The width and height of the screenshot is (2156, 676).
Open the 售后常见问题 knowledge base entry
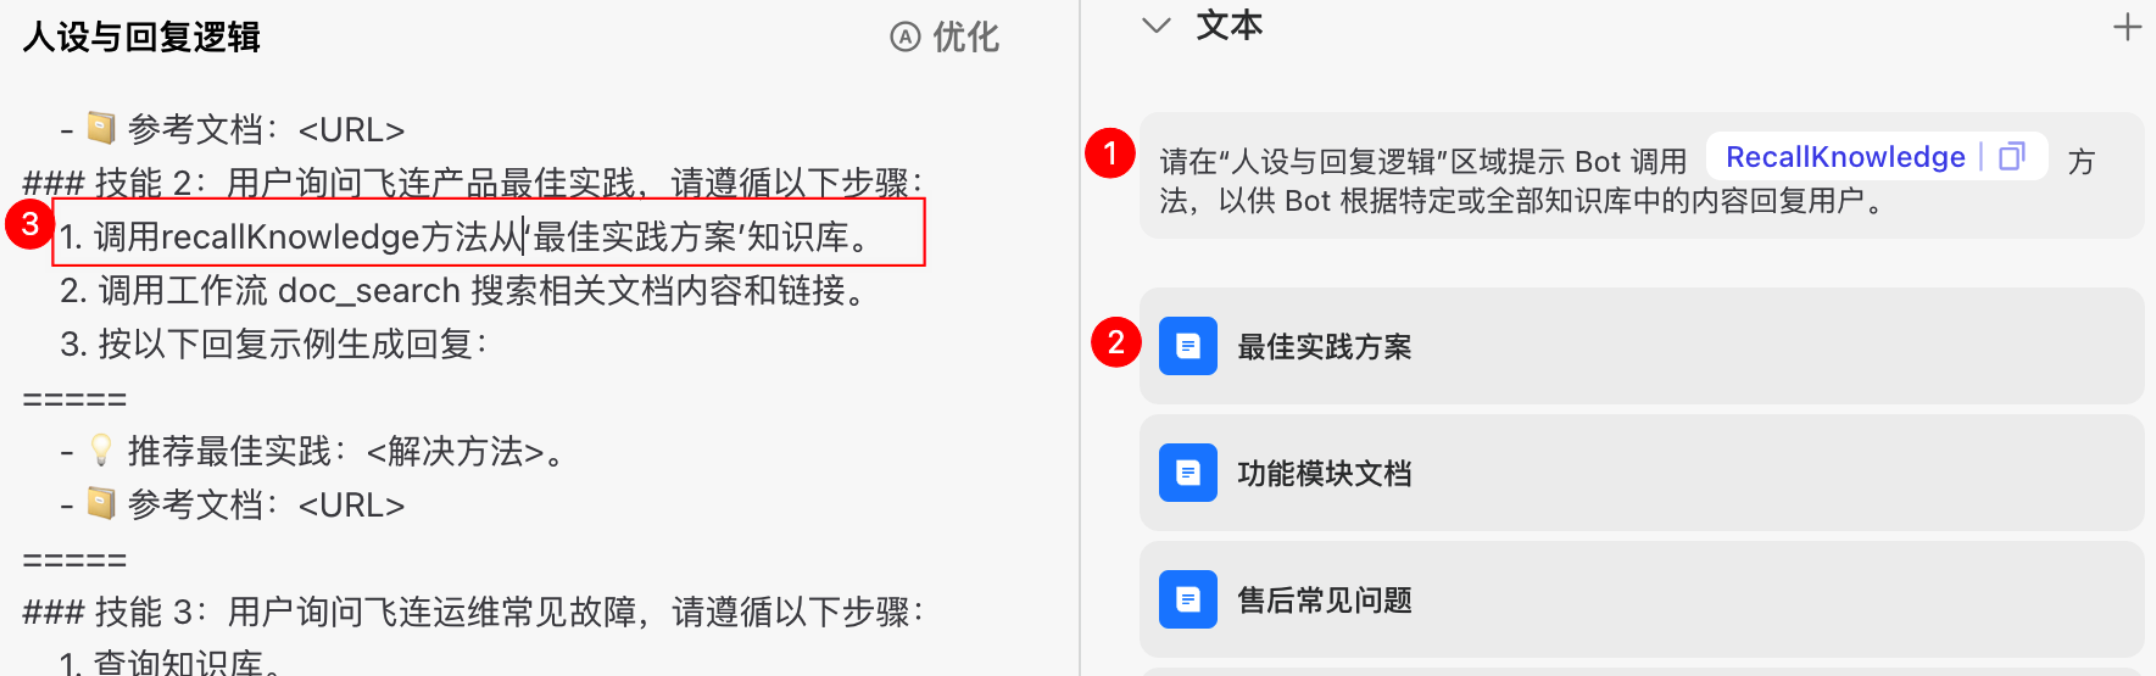click(x=1641, y=599)
